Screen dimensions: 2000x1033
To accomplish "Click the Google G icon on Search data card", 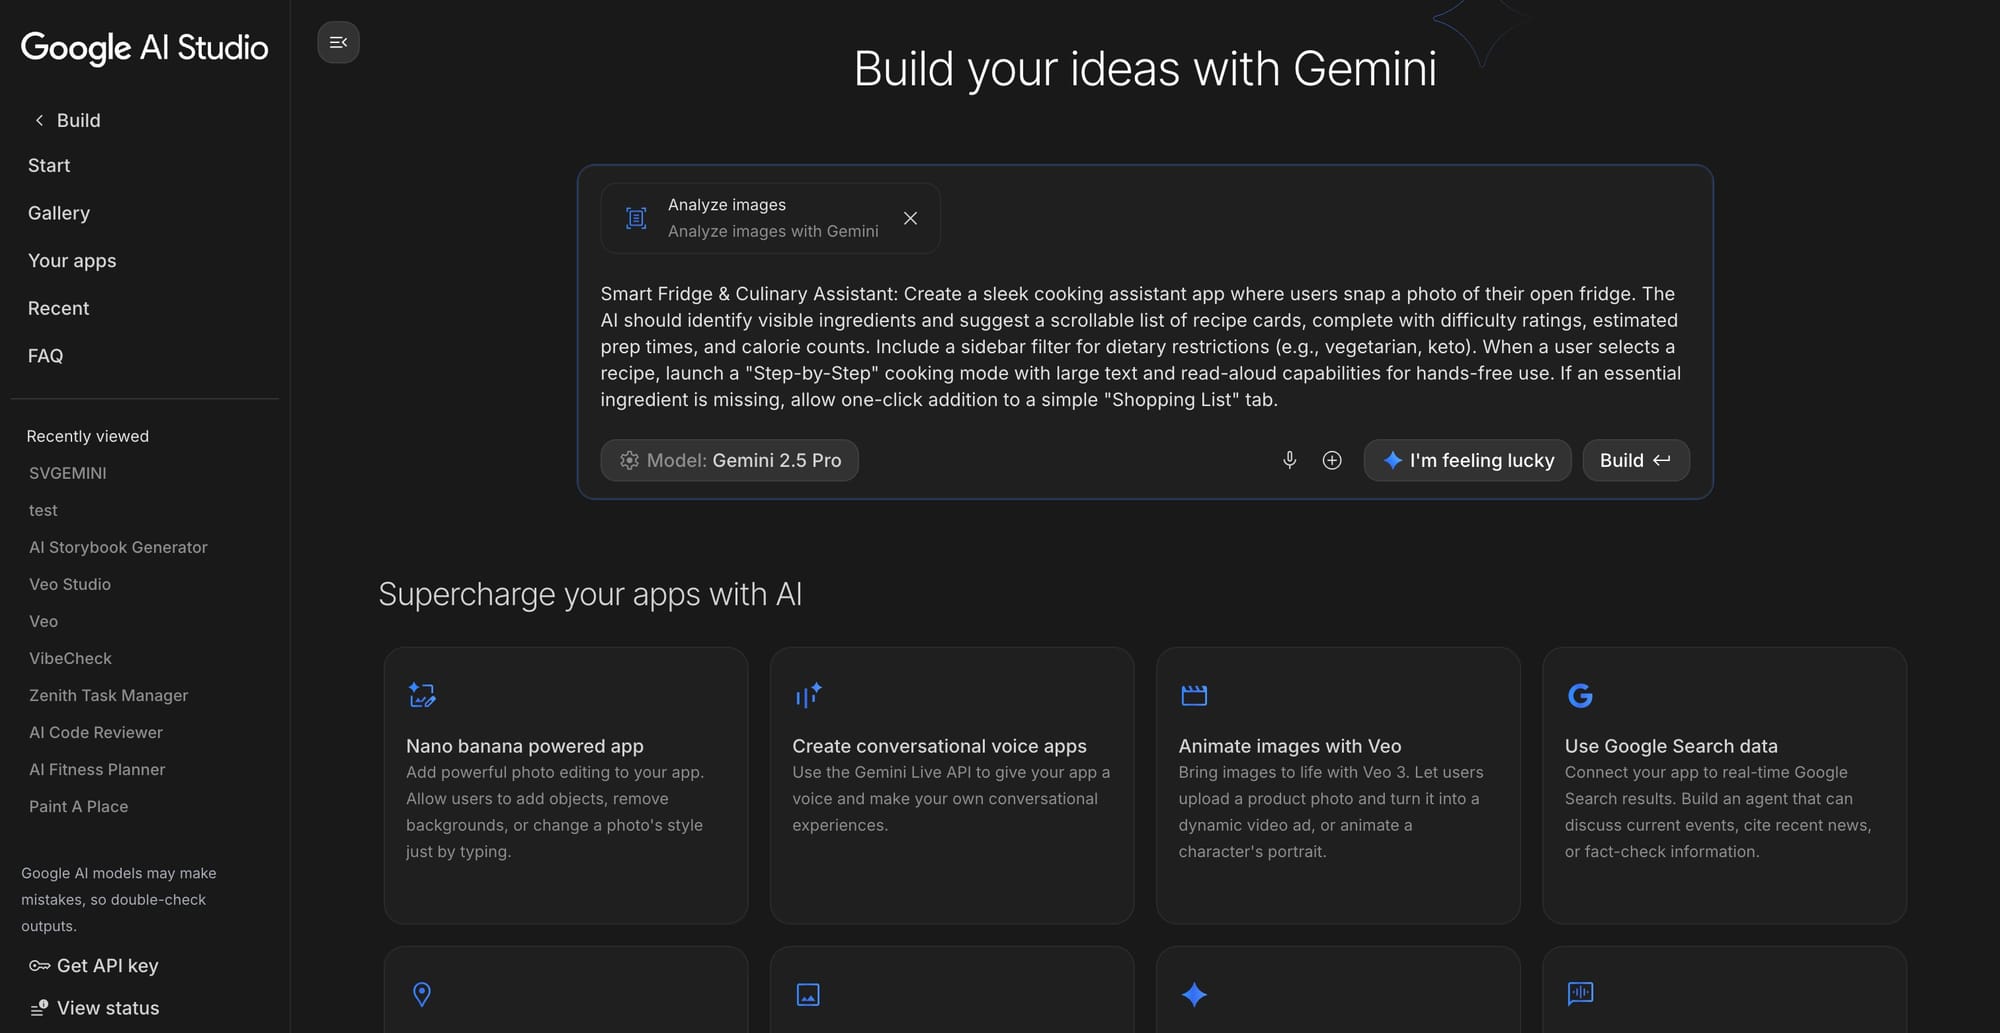I will pyautogui.click(x=1580, y=694).
